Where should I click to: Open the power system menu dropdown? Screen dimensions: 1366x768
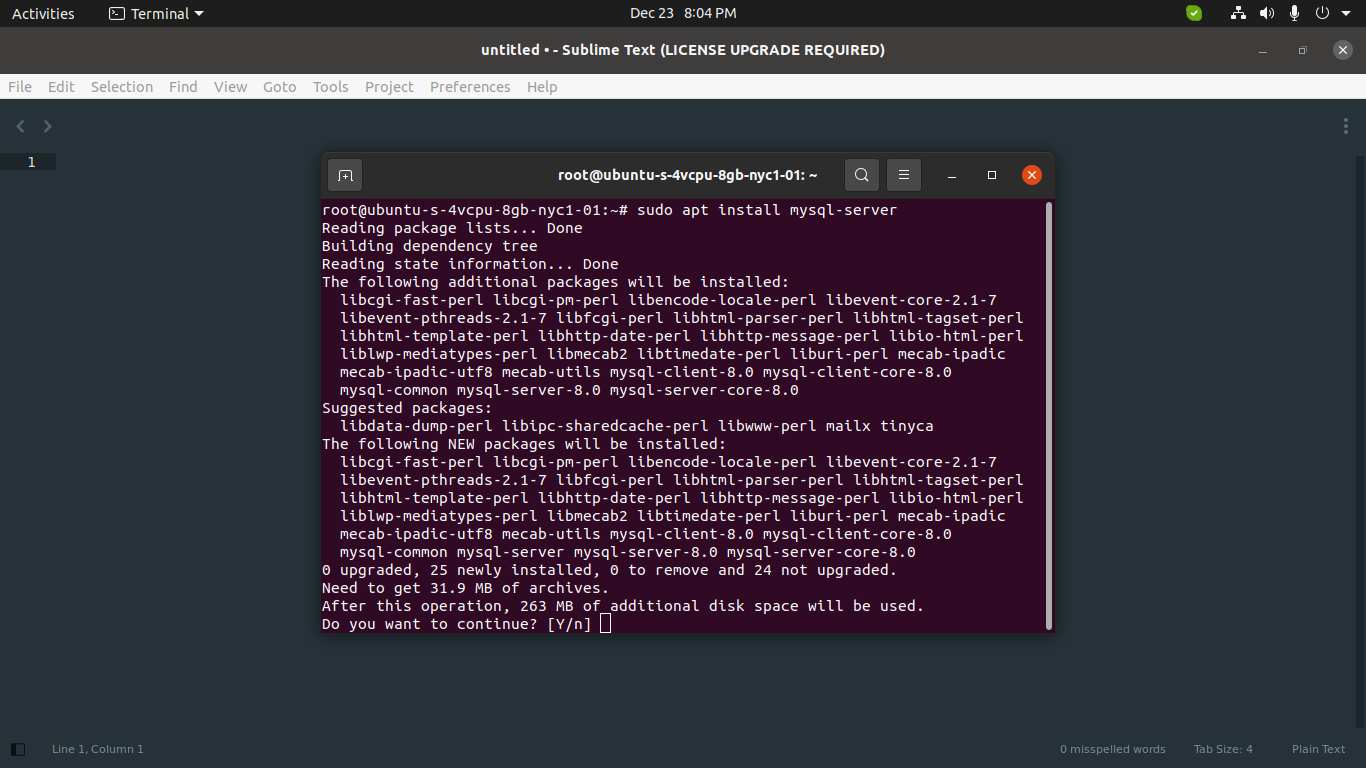[1330, 13]
